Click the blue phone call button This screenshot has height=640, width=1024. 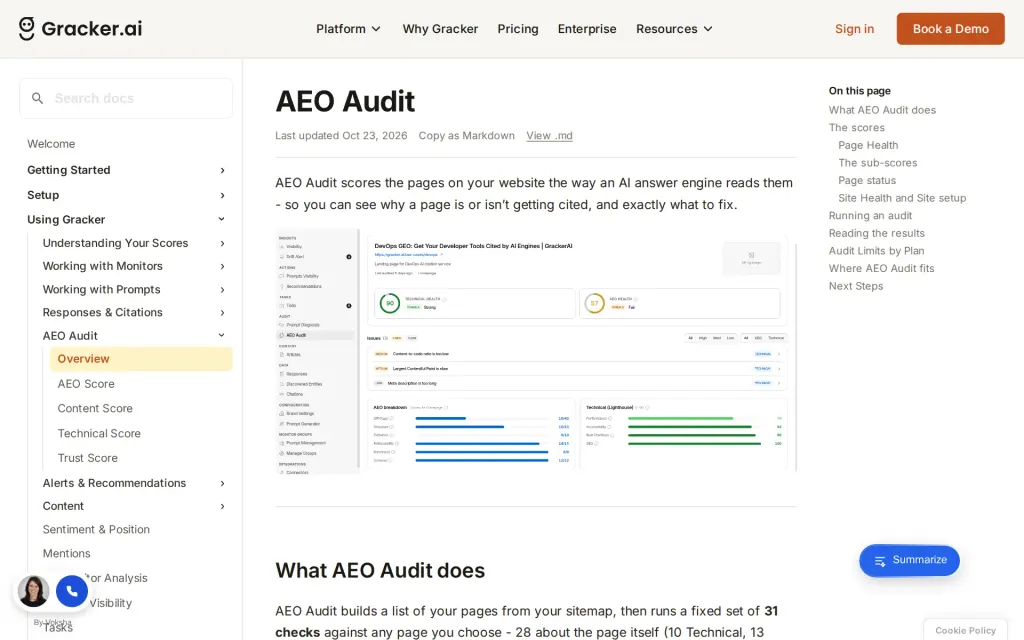pyautogui.click(x=72, y=591)
